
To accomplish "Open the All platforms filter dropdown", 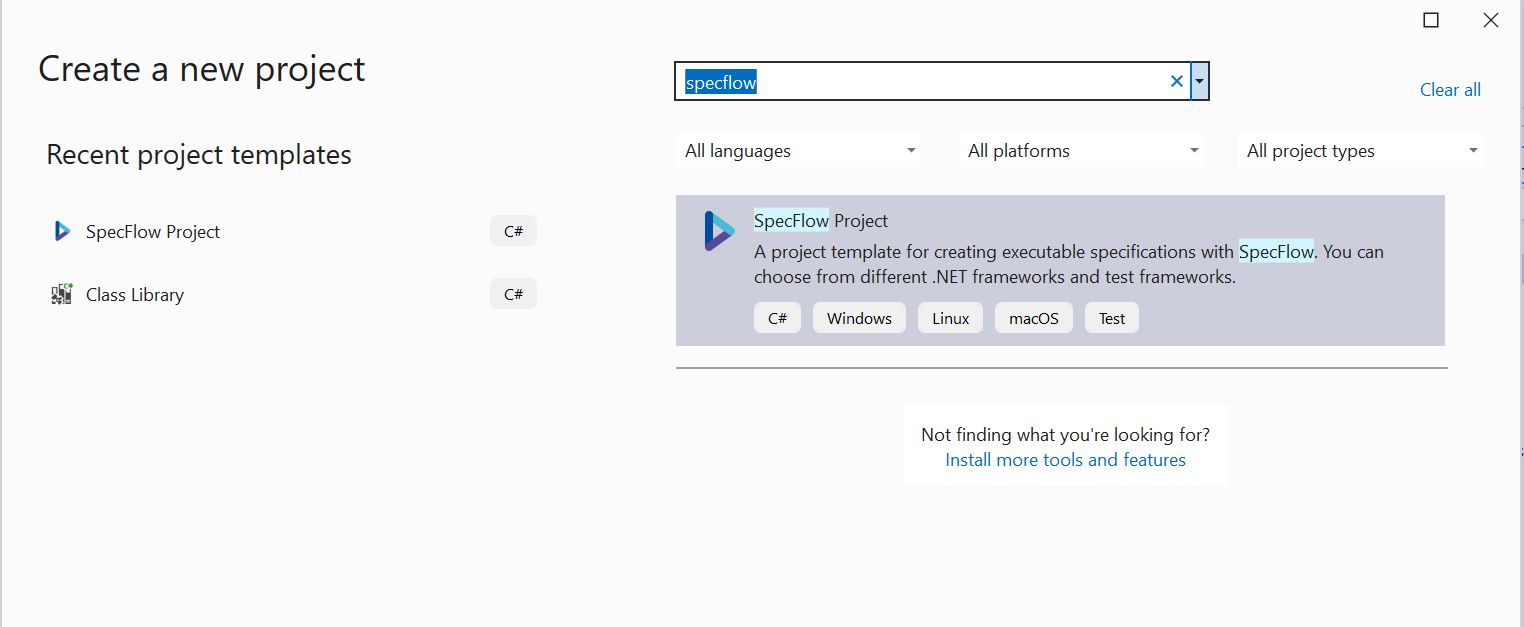I will (1082, 151).
